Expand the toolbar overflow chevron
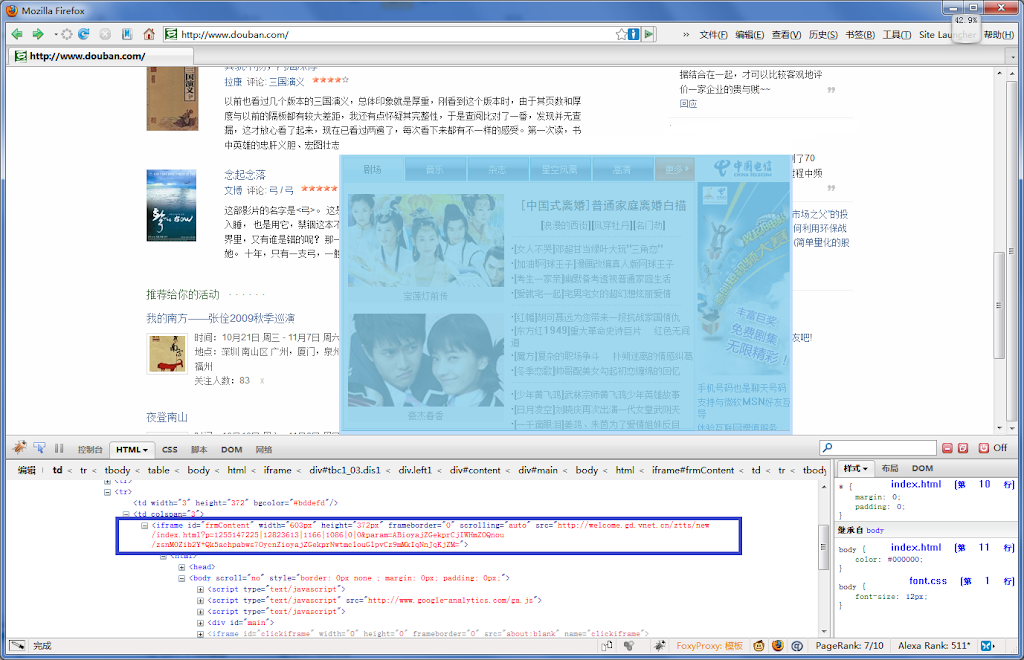This screenshot has width=1024, height=660. tap(686, 35)
